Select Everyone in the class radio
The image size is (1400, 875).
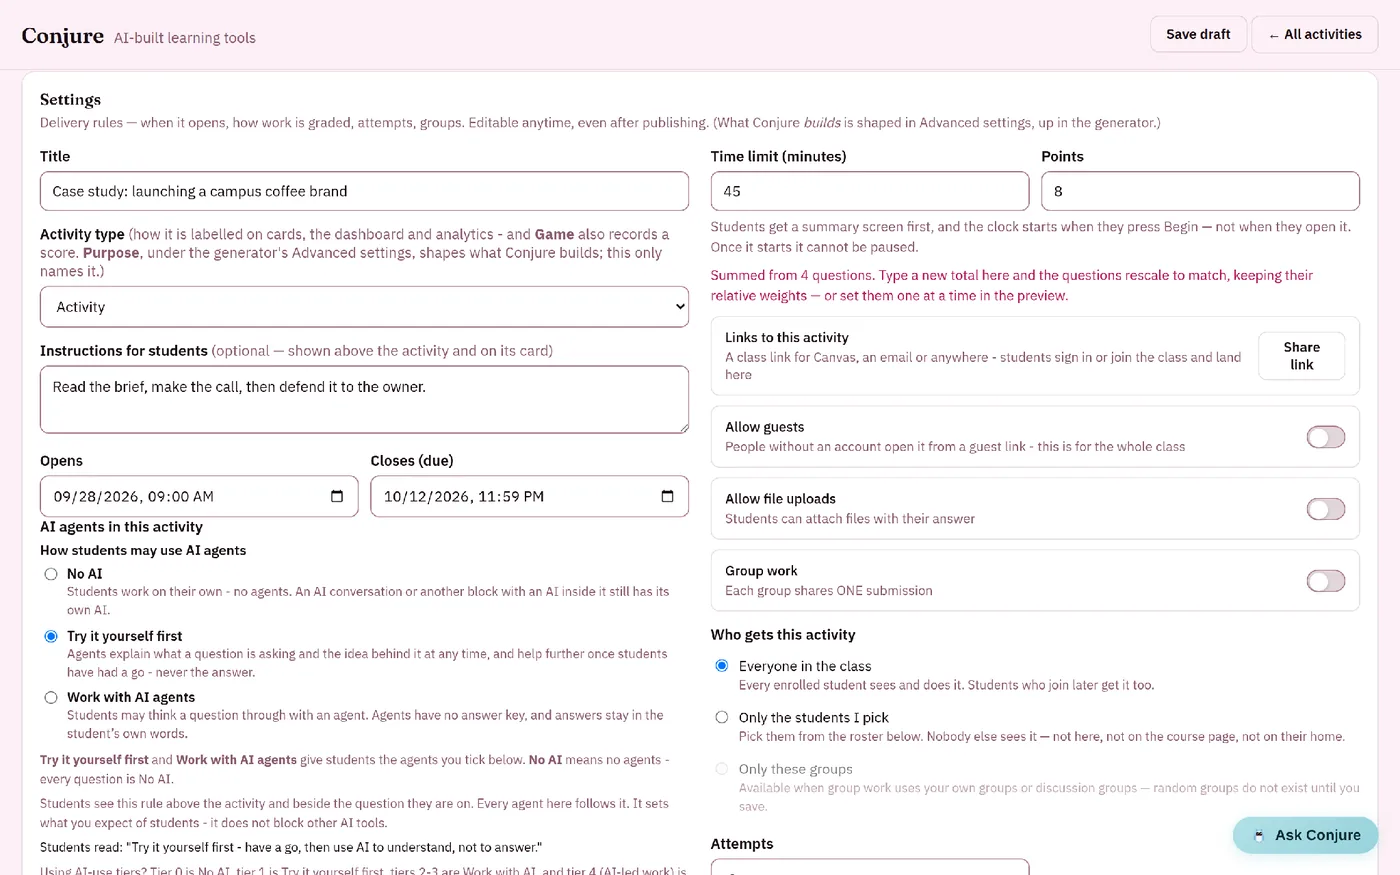[x=722, y=666]
